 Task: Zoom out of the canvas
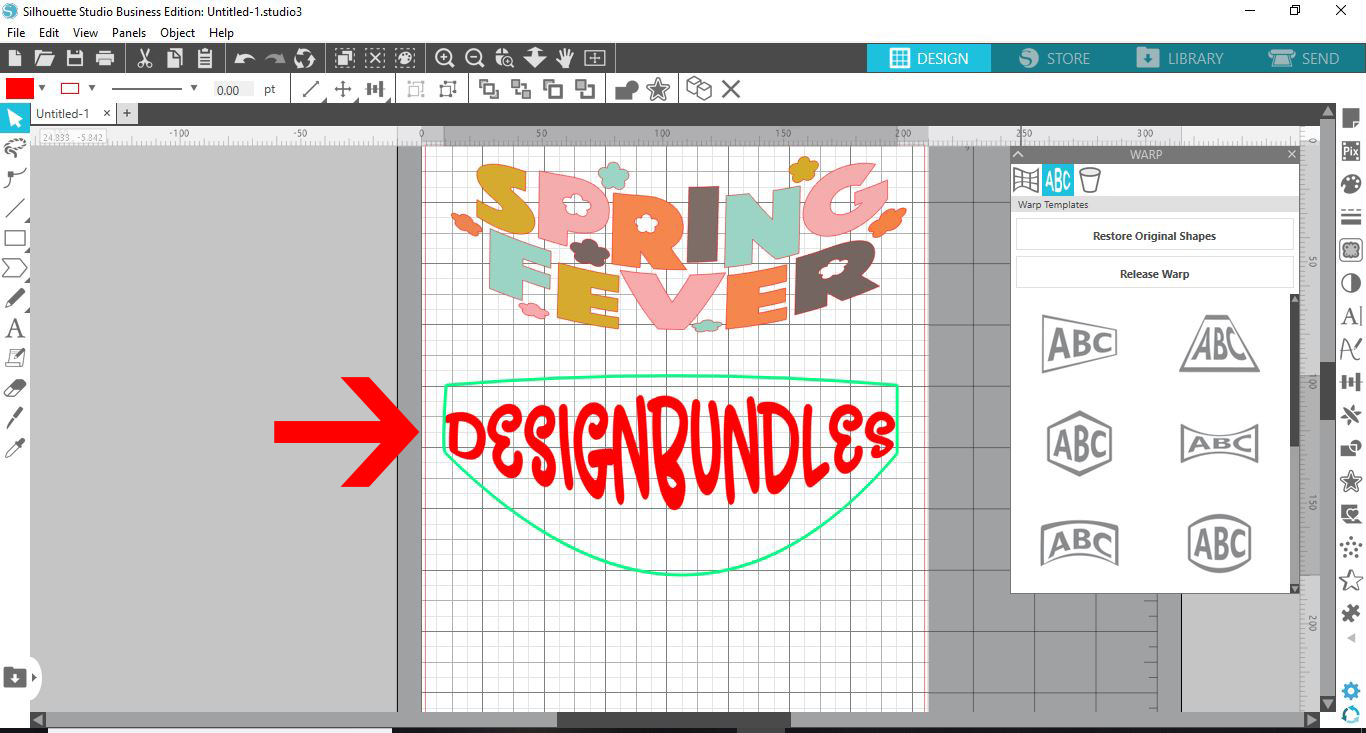coord(475,58)
